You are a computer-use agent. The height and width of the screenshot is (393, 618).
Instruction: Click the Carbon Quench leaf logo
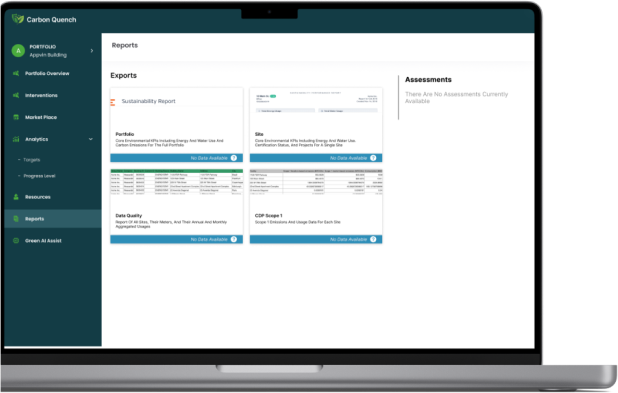click(18, 19)
